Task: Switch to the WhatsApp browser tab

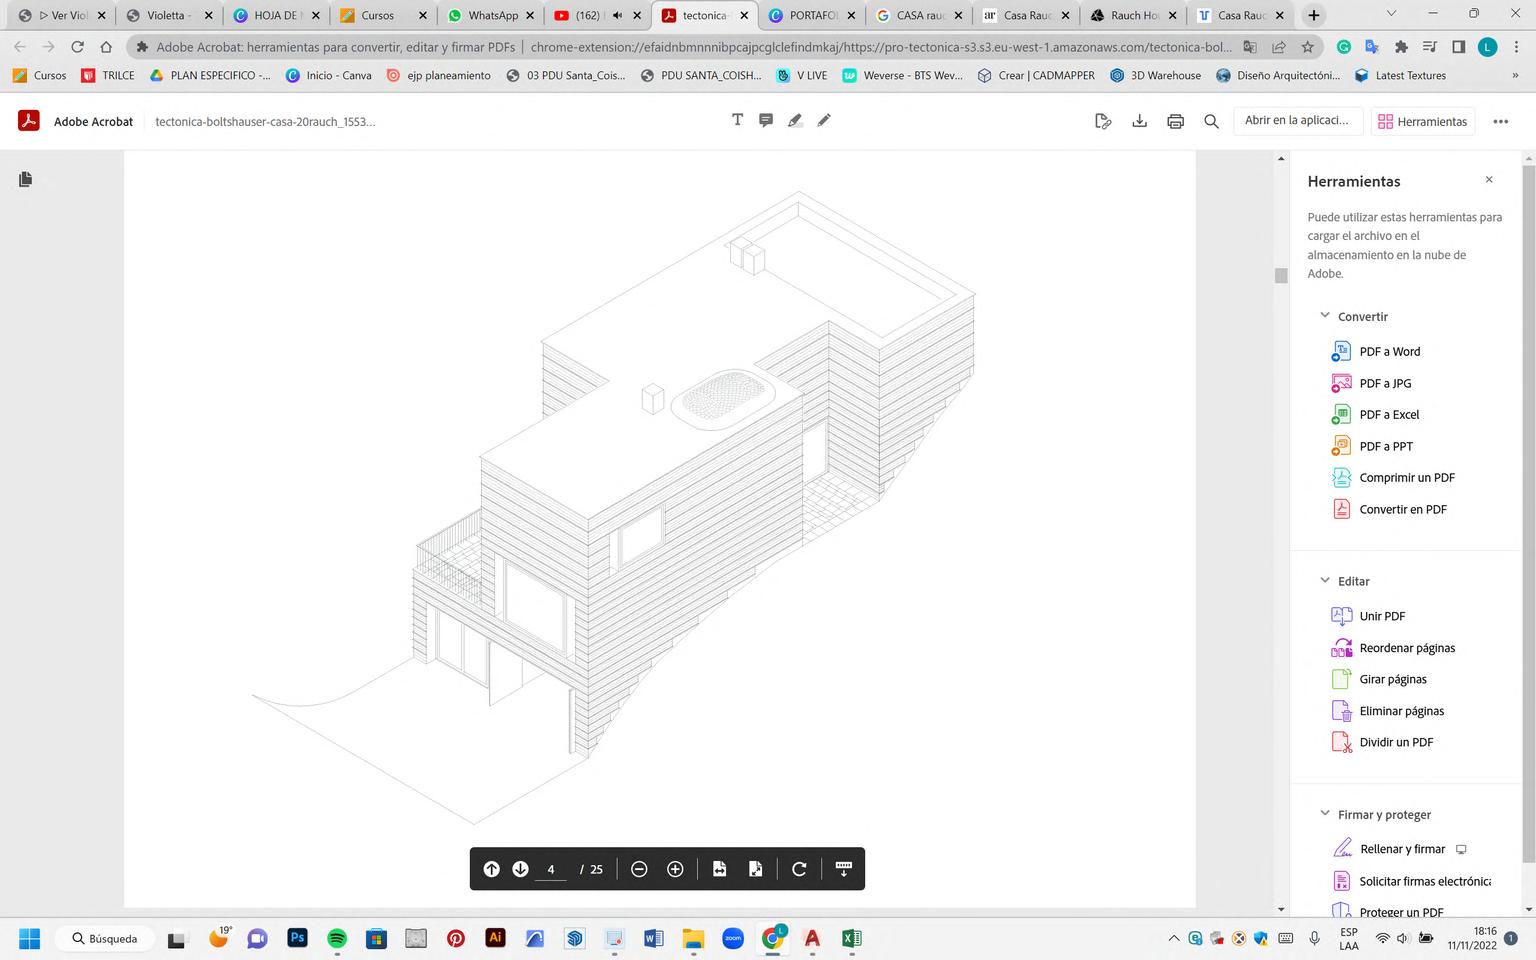Action: tap(490, 15)
